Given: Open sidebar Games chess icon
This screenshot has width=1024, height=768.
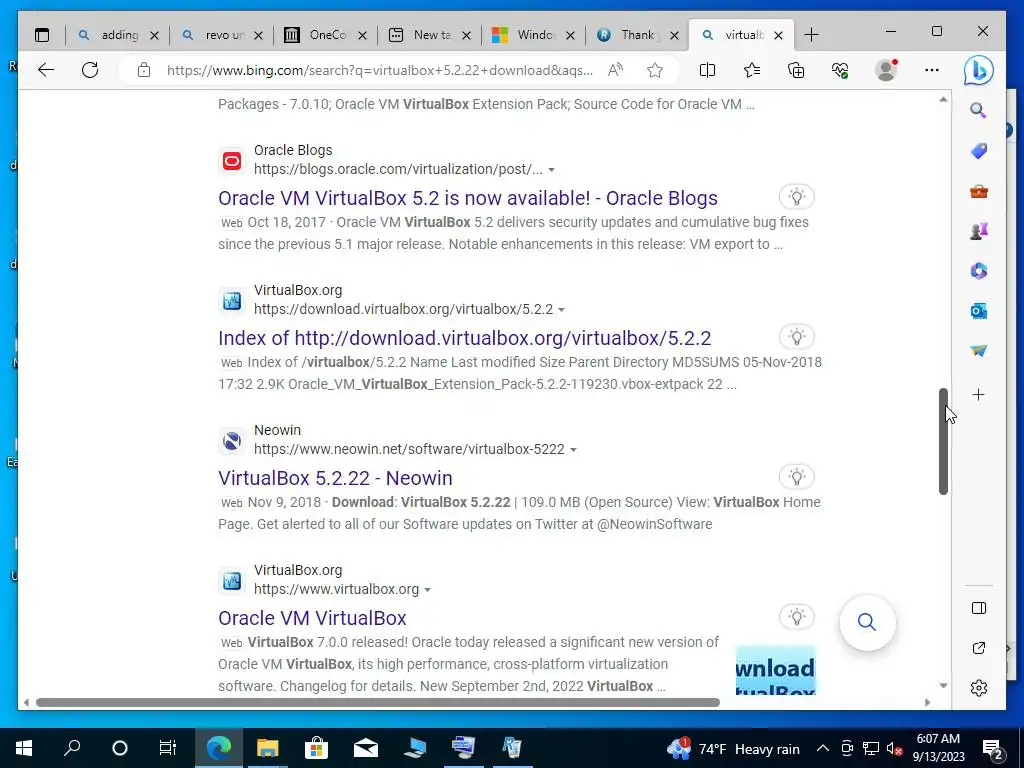Looking at the screenshot, I should [978, 231].
